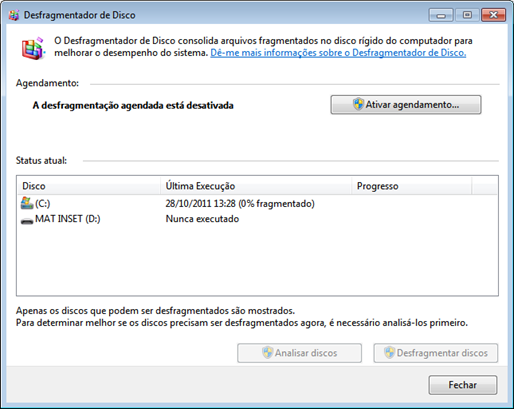Minimize the Desfragmentador de Disco window

(441, 15)
